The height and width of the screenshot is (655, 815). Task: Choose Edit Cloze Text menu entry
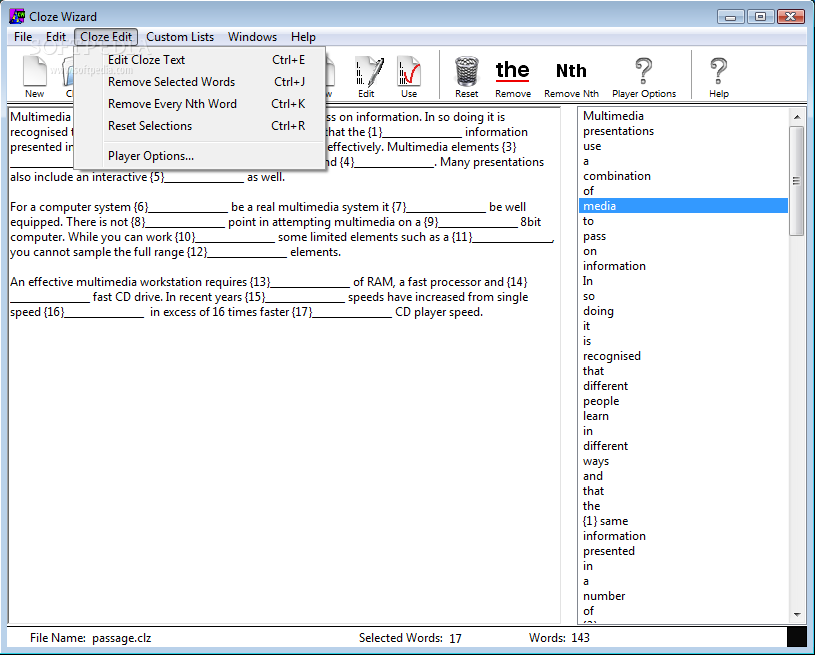pos(200,60)
